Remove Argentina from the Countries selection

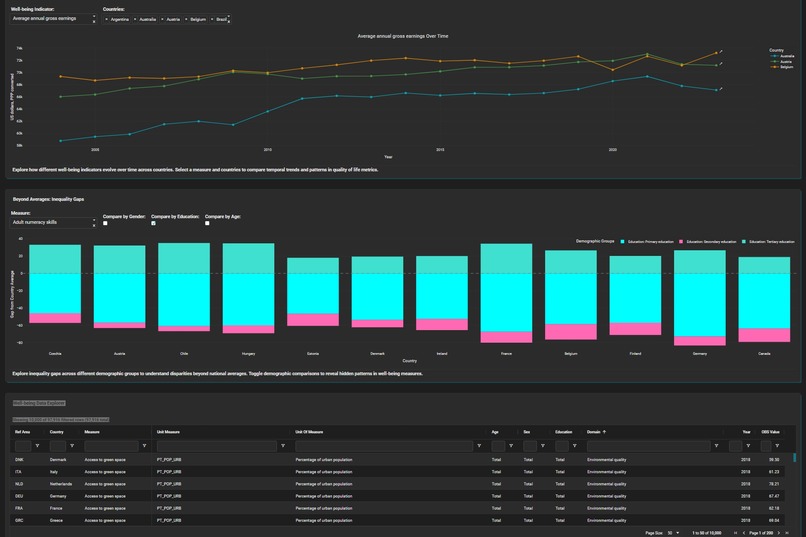[106, 20]
